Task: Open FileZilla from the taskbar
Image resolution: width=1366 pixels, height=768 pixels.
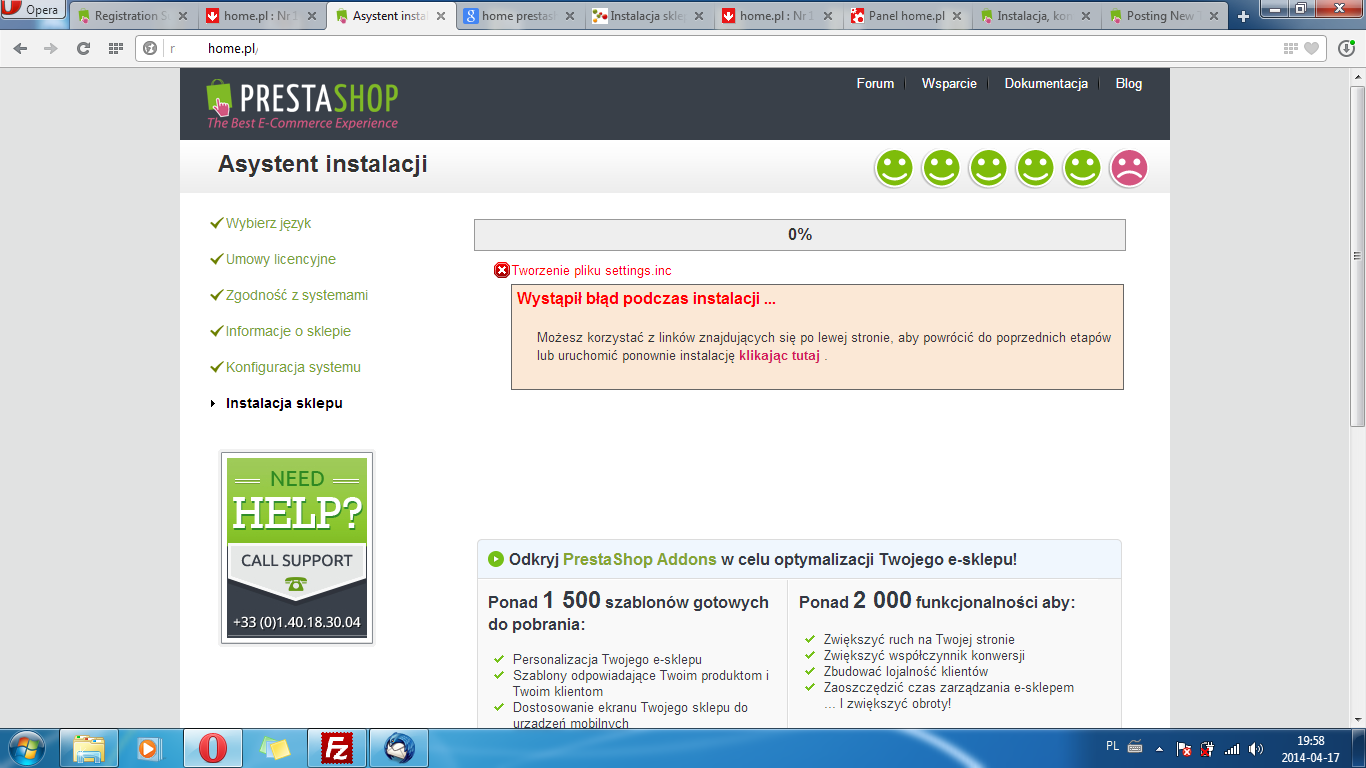Action: pos(337,748)
